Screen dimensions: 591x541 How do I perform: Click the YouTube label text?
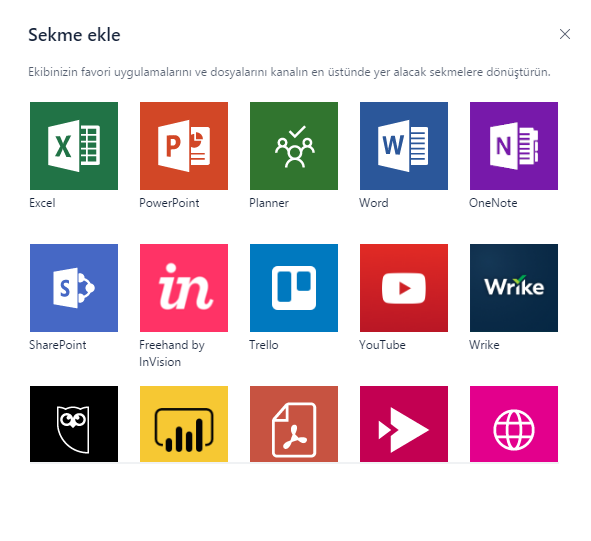click(382, 345)
